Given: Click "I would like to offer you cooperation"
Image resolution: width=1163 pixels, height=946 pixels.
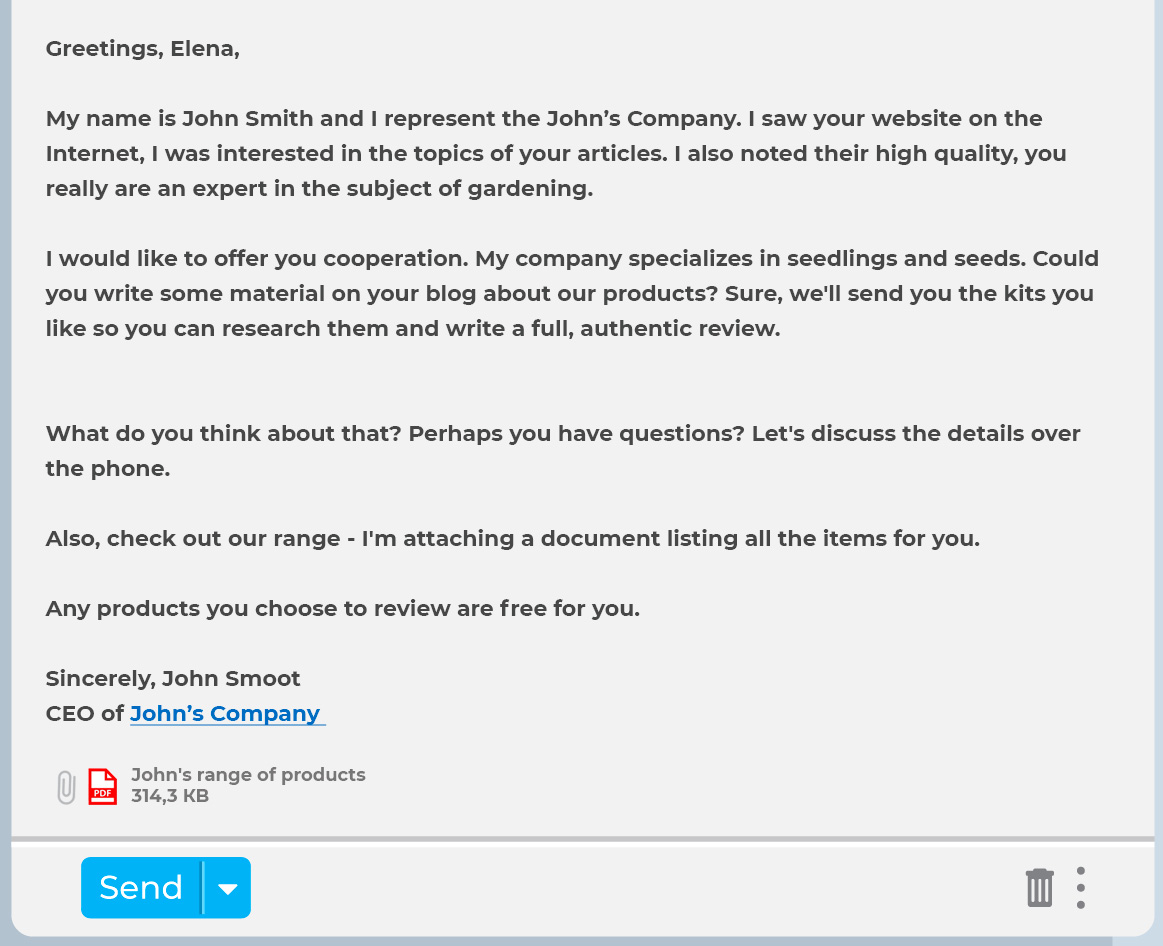Looking at the screenshot, I should 256,258.
